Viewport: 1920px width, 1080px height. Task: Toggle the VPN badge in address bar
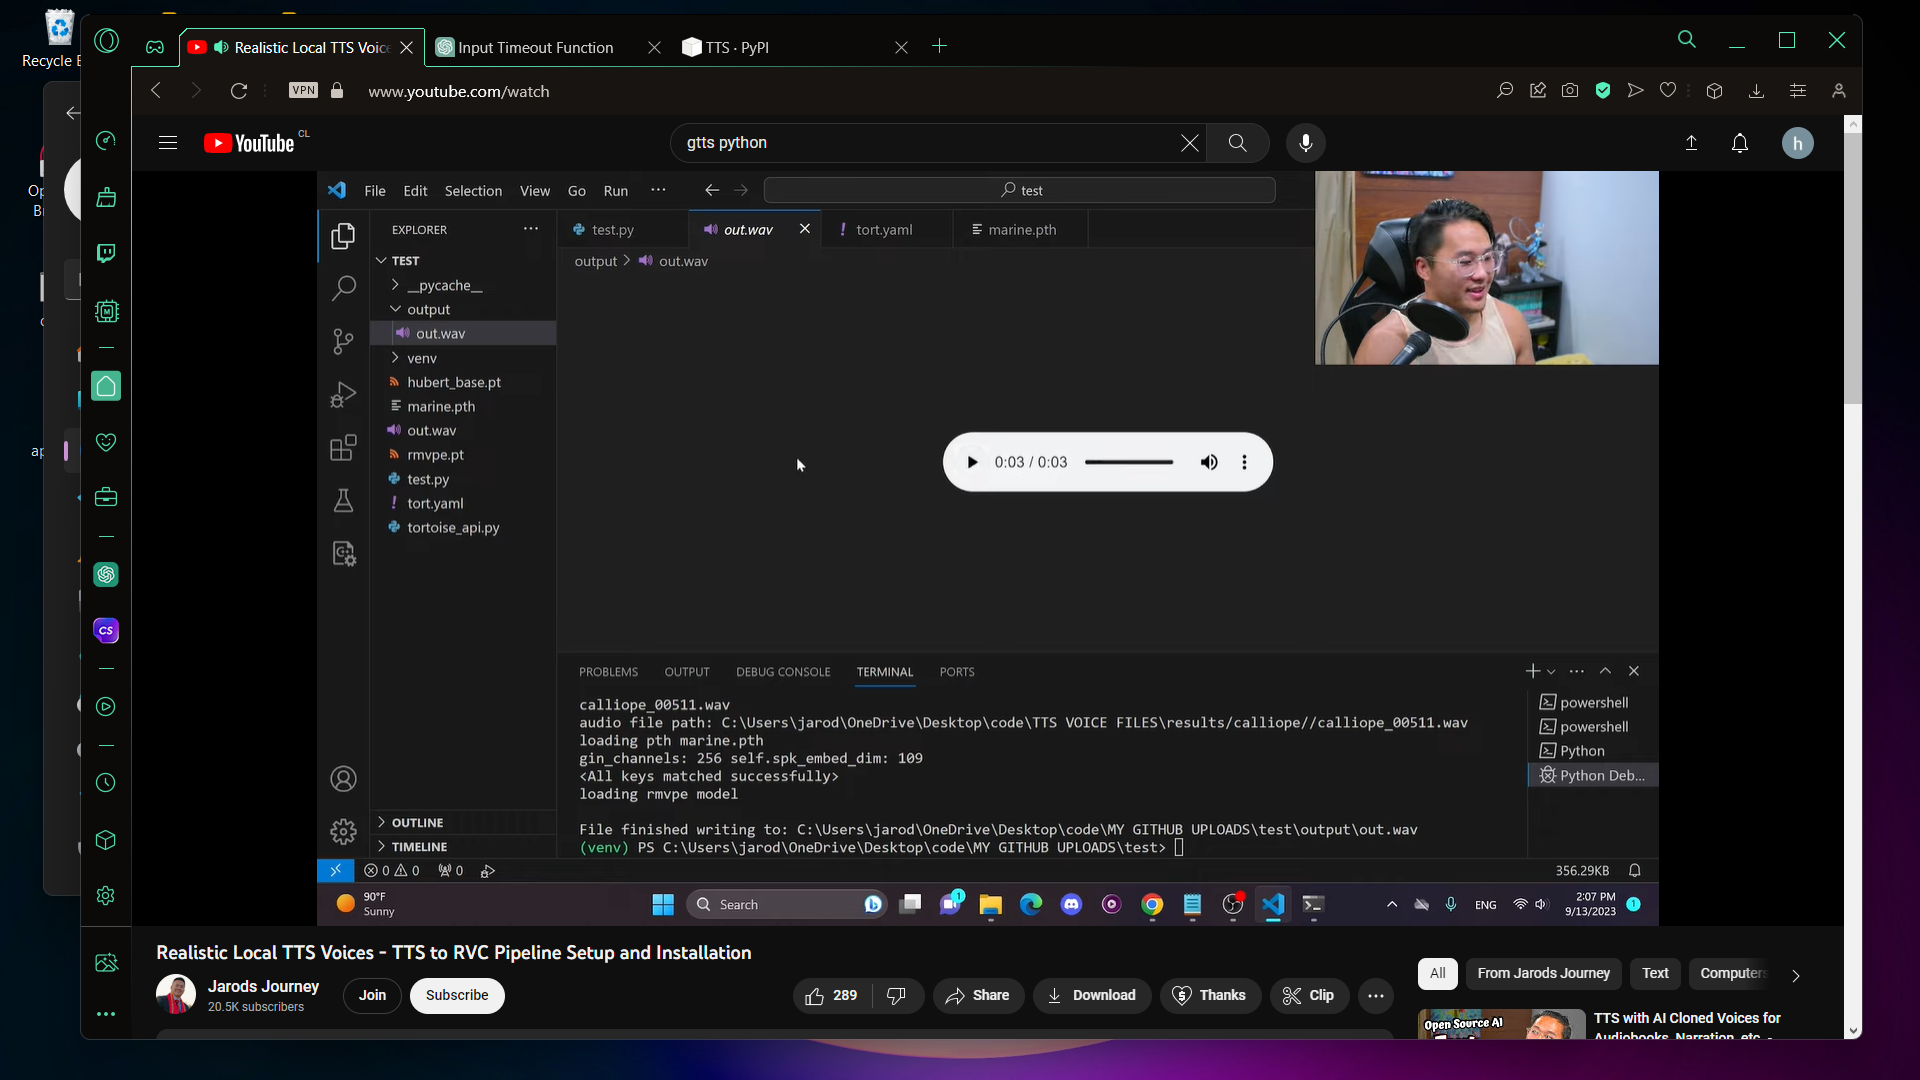303,91
